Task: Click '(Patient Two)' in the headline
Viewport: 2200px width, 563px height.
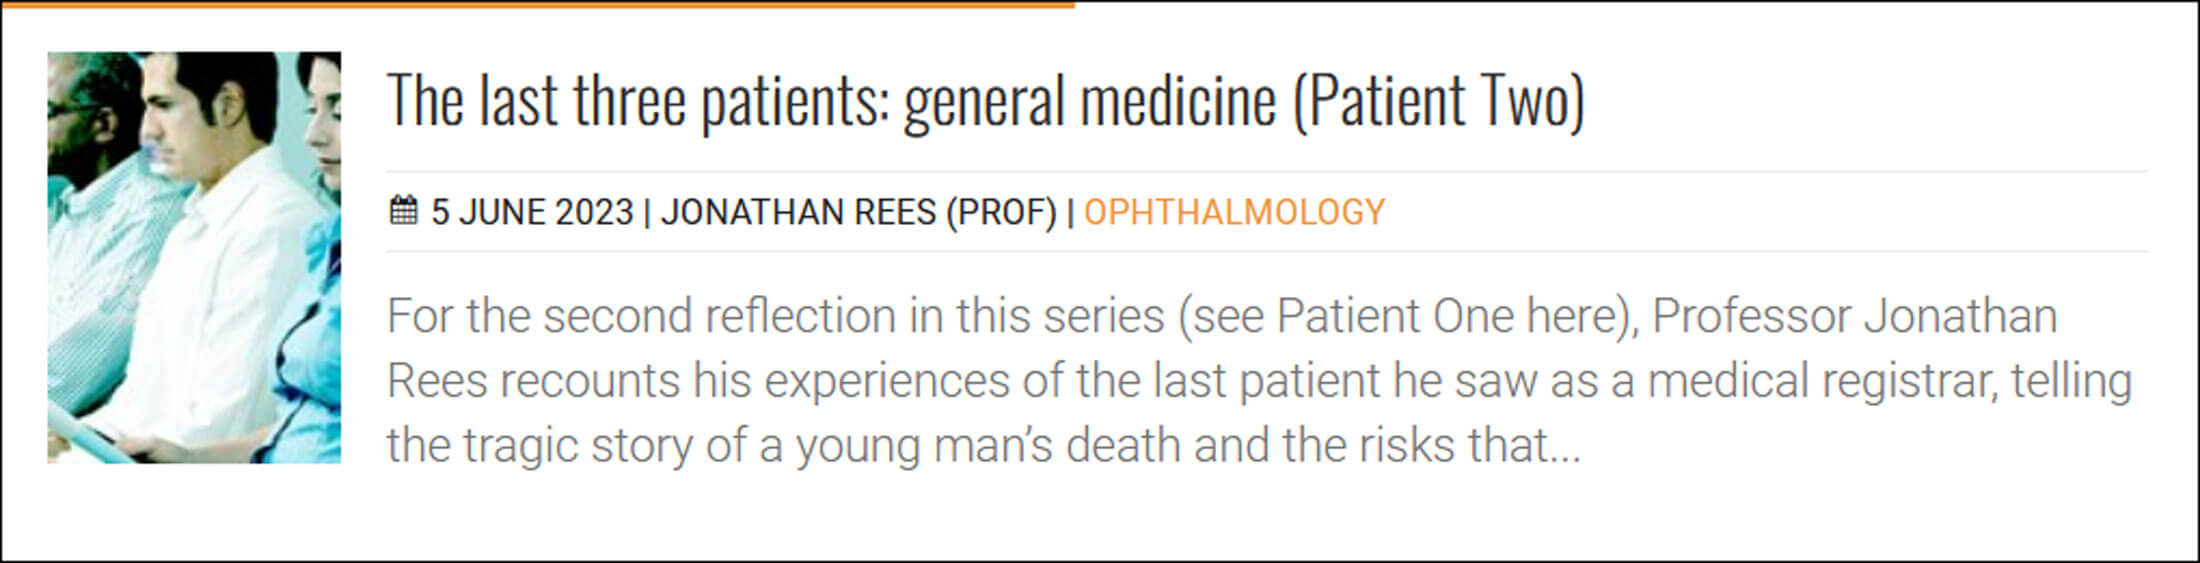Action: 1439,101
